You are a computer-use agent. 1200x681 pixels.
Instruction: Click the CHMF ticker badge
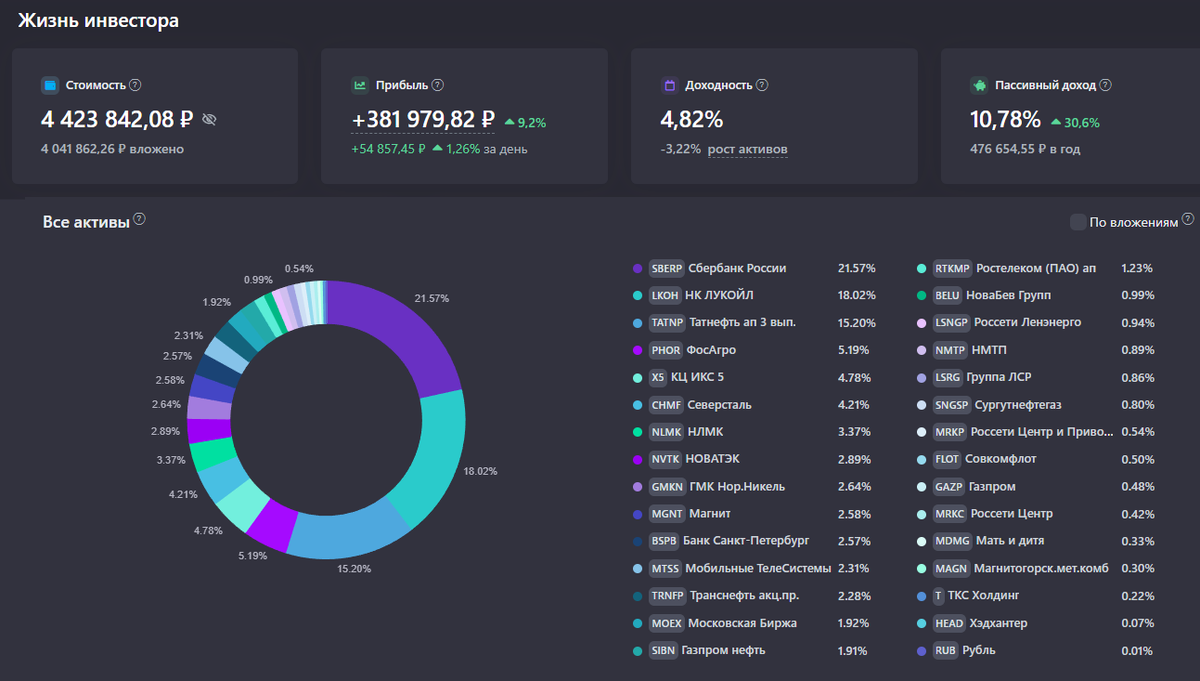click(x=665, y=405)
